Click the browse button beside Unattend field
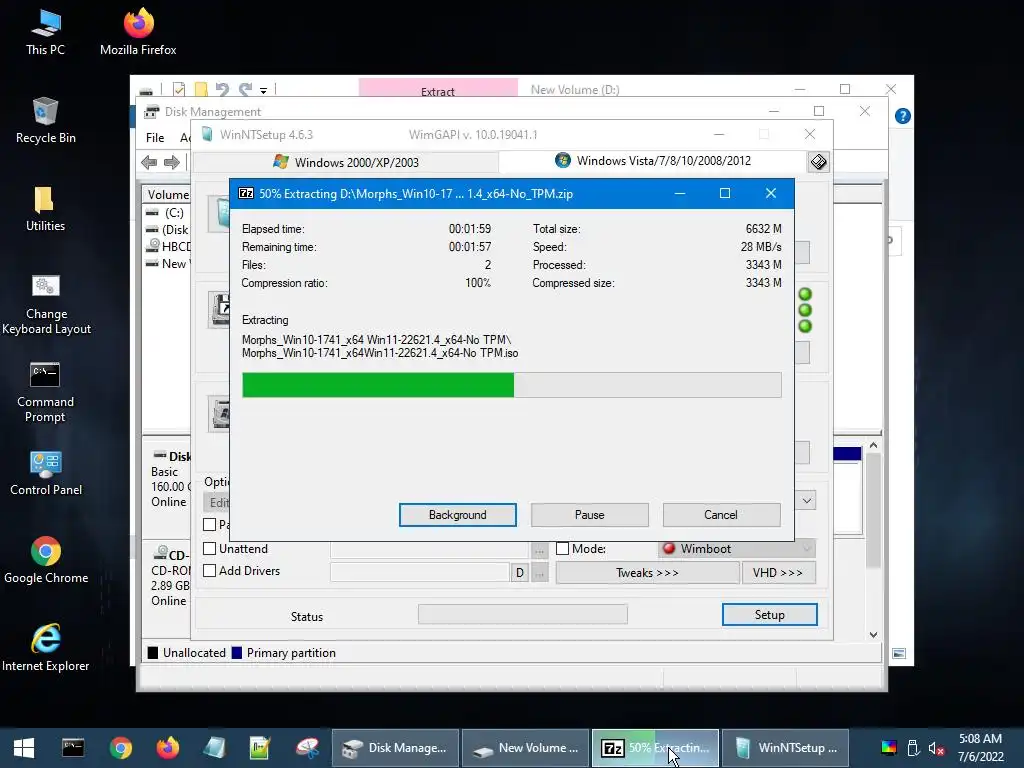 (539, 549)
